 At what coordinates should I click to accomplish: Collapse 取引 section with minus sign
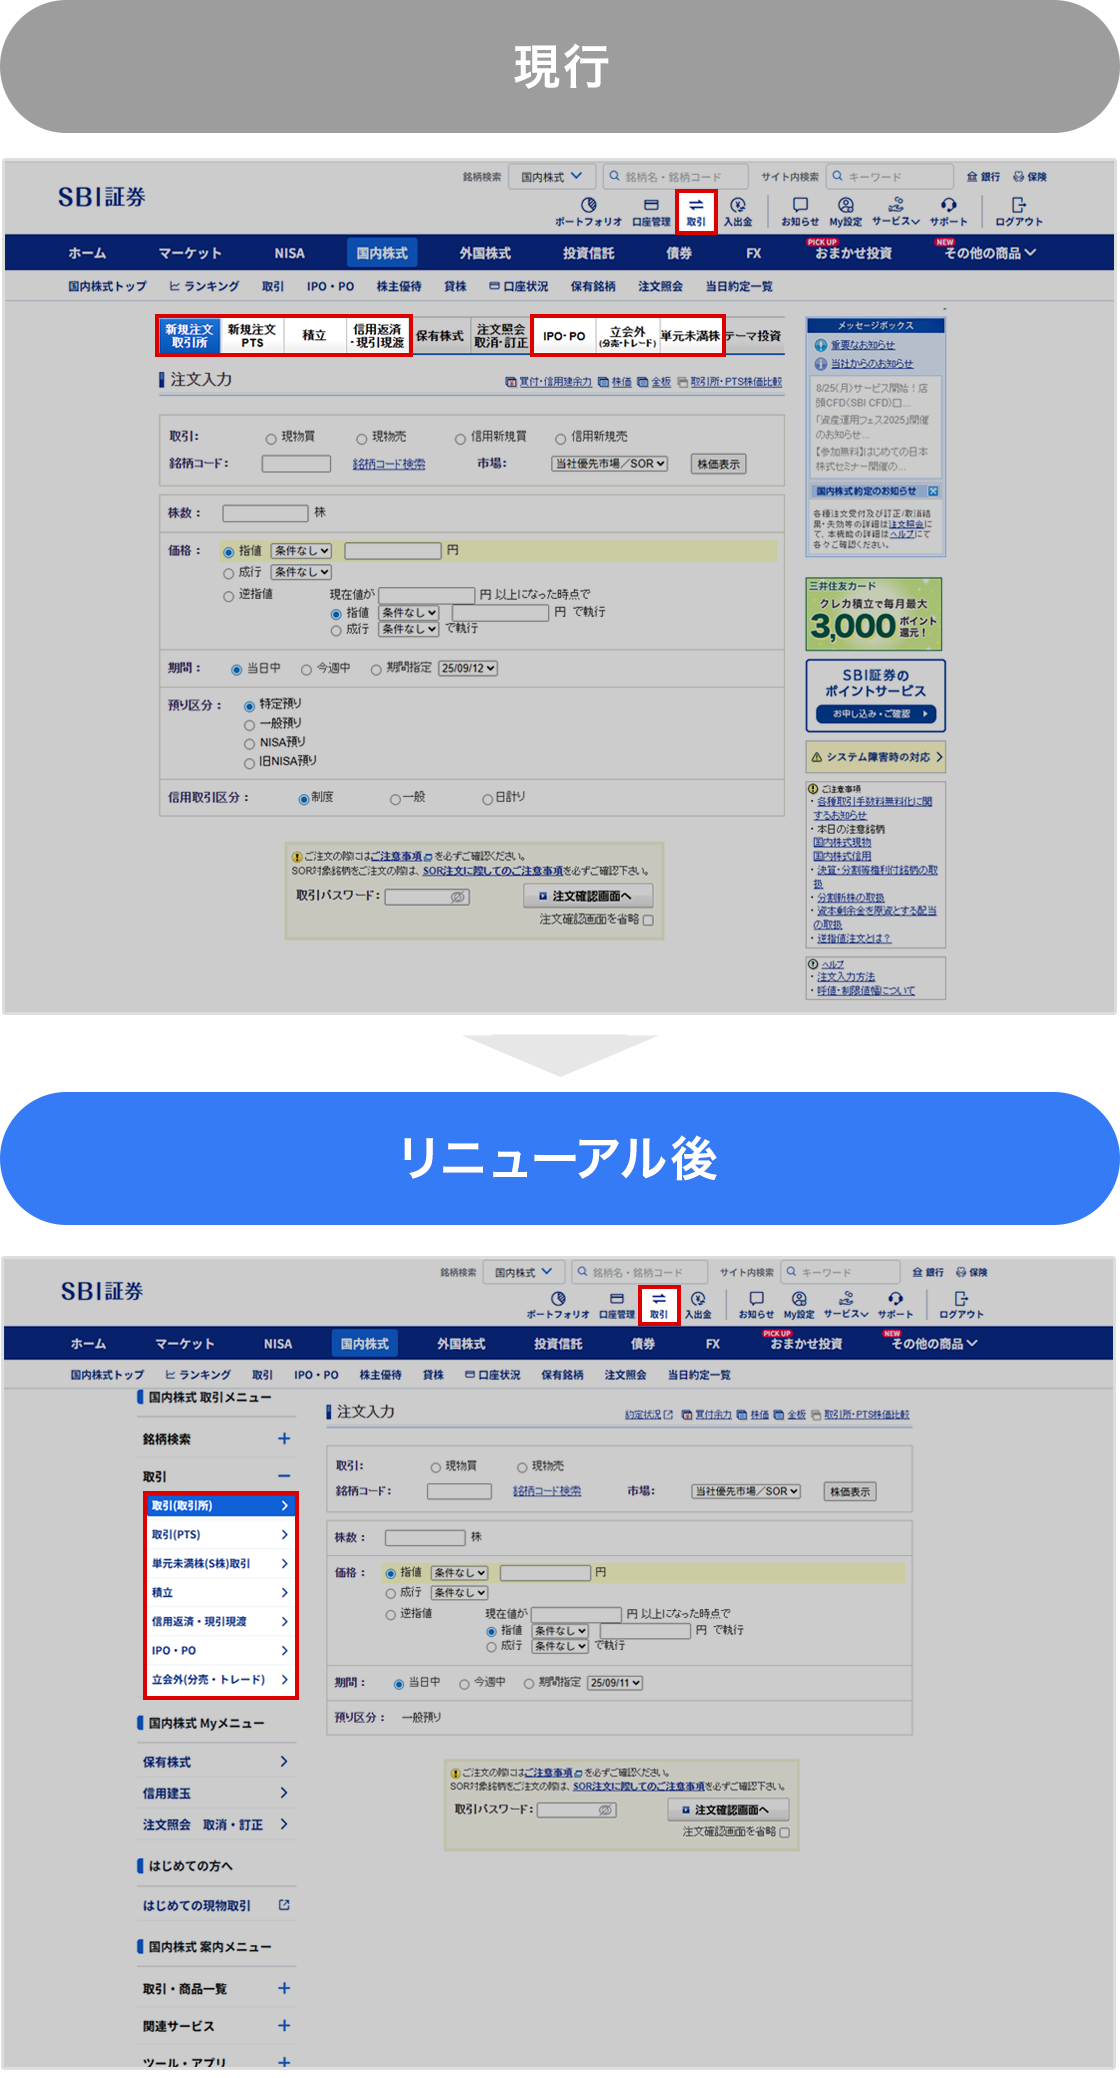pos(284,1476)
